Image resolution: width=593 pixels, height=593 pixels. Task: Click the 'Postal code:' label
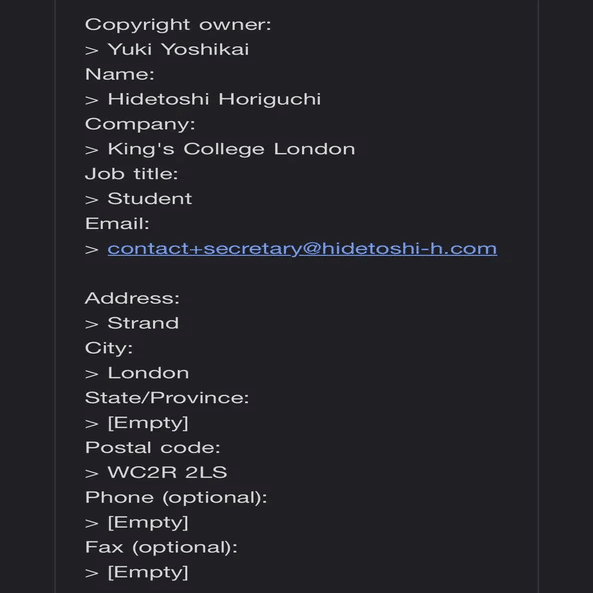click(x=152, y=447)
